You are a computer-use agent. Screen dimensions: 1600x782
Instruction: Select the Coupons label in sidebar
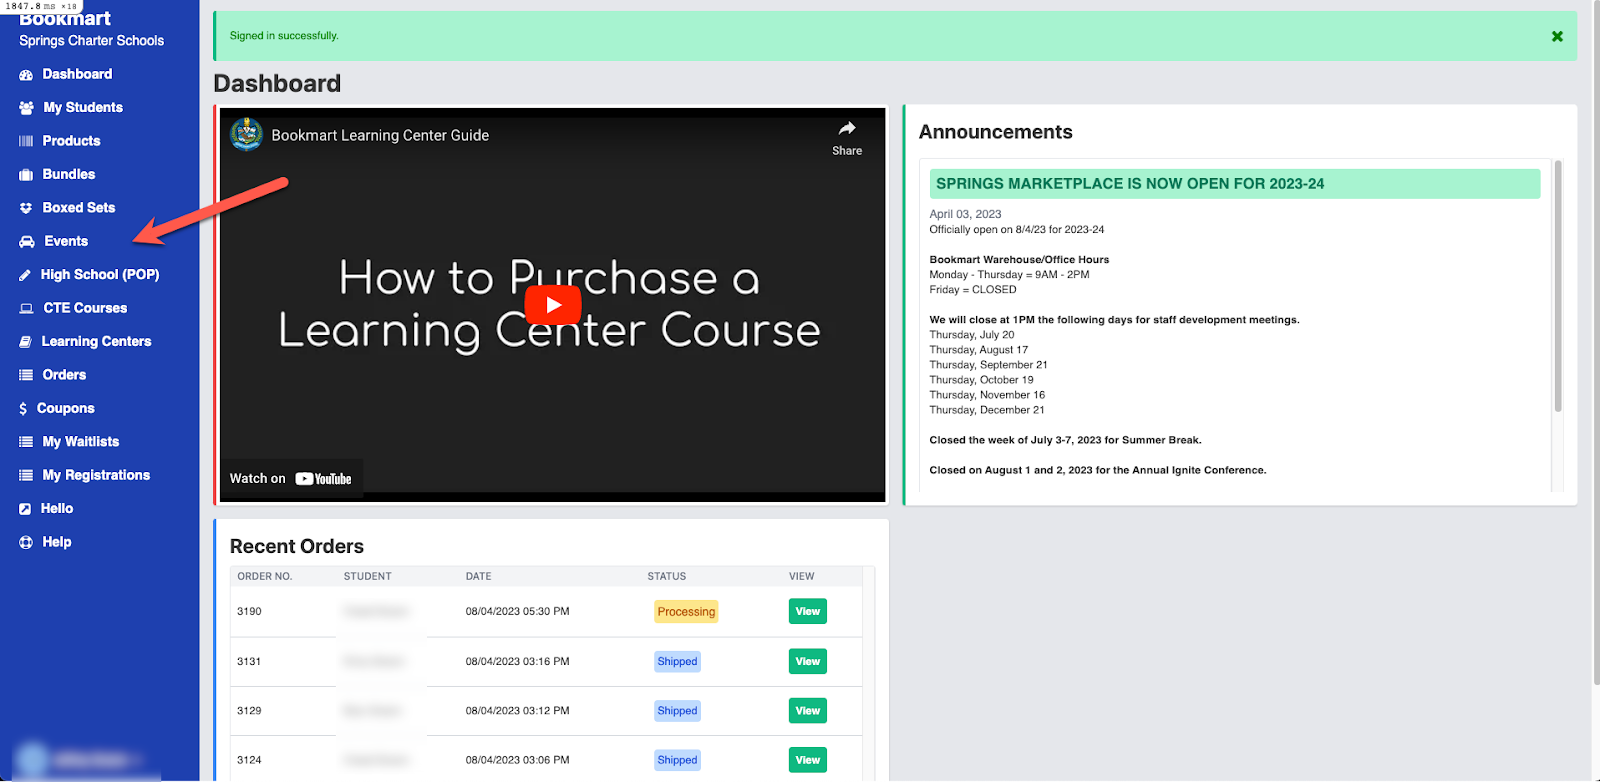tap(66, 408)
